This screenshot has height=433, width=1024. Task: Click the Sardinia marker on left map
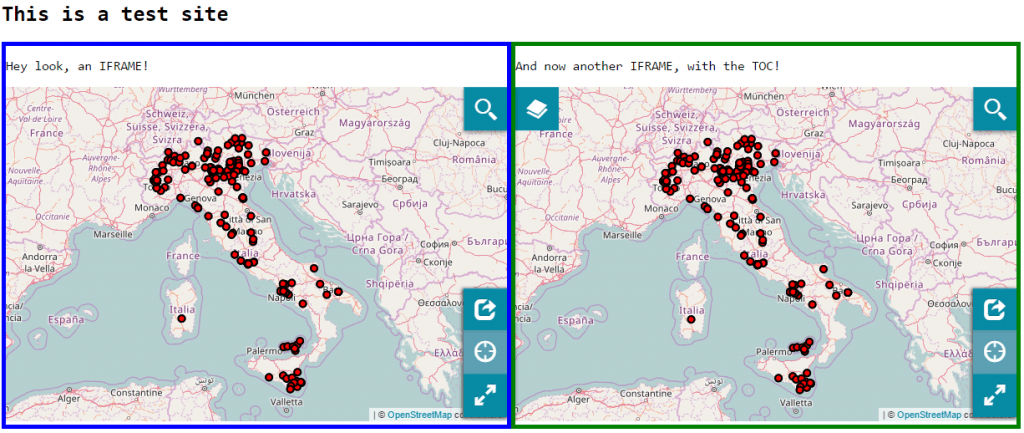point(180,319)
